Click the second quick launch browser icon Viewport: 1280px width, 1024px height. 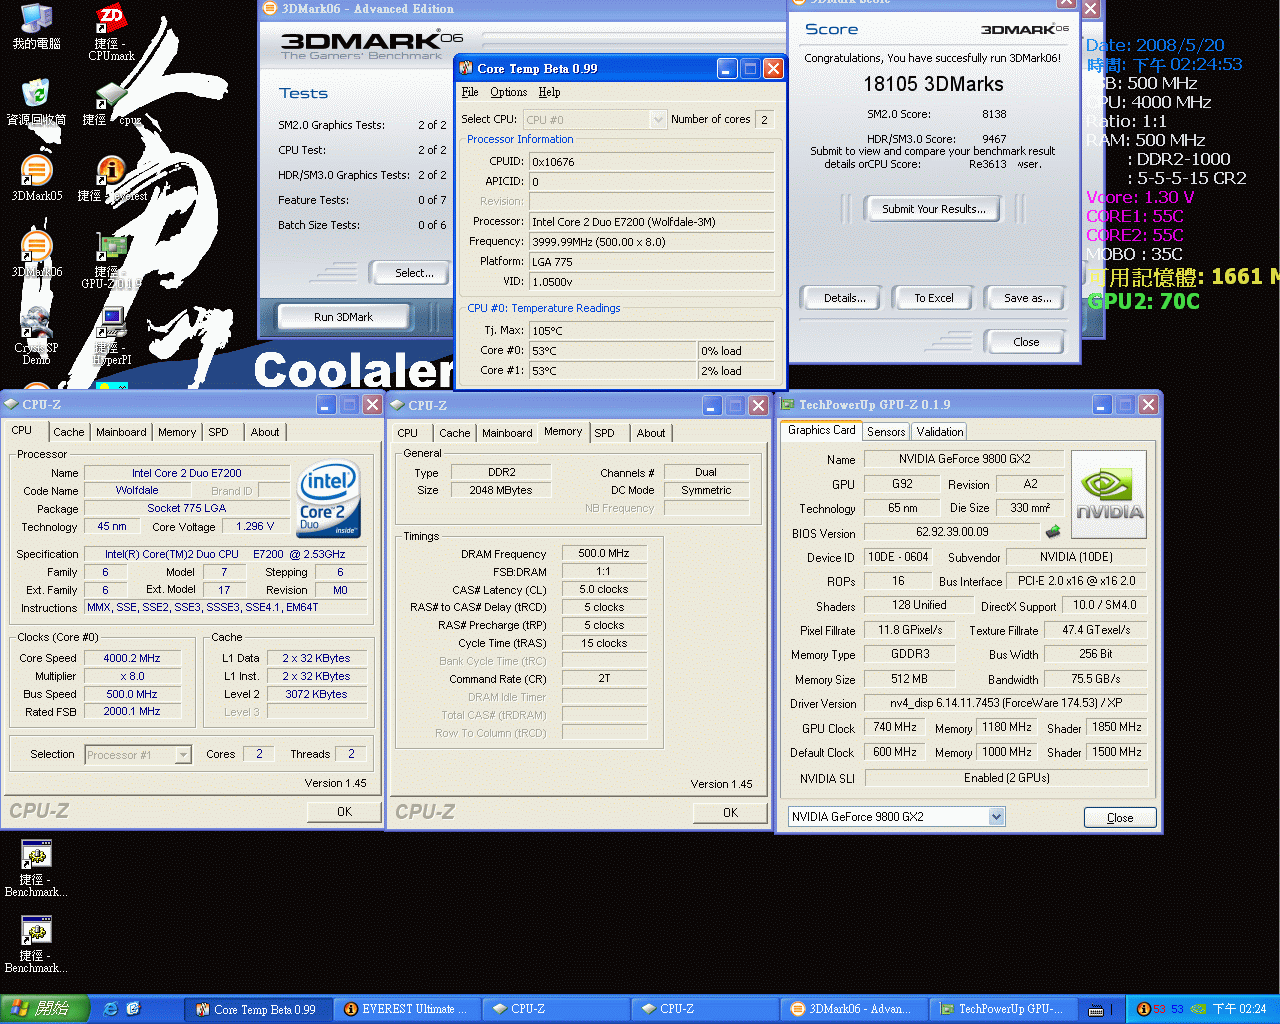click(x=134, y=1009)
